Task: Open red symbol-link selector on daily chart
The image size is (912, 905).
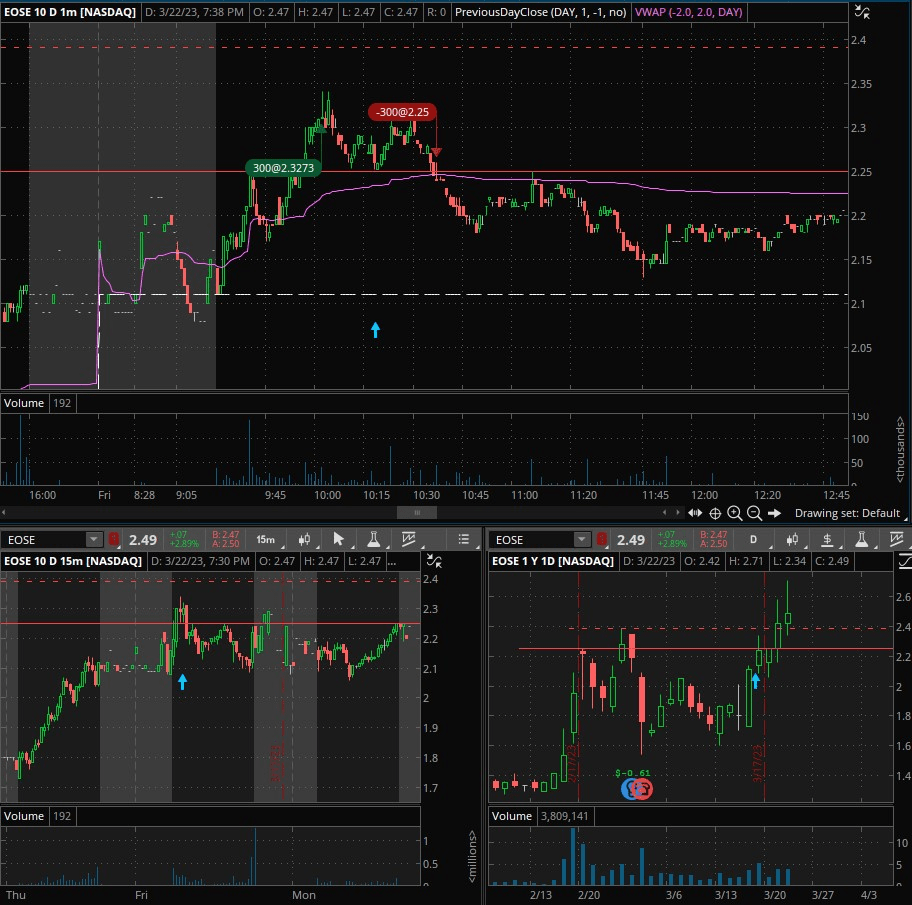Action: pos(602,540)
